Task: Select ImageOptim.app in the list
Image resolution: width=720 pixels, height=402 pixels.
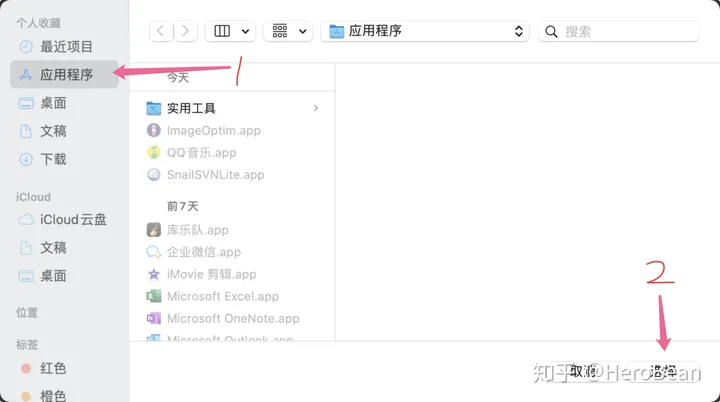Action: click(232, 130)
